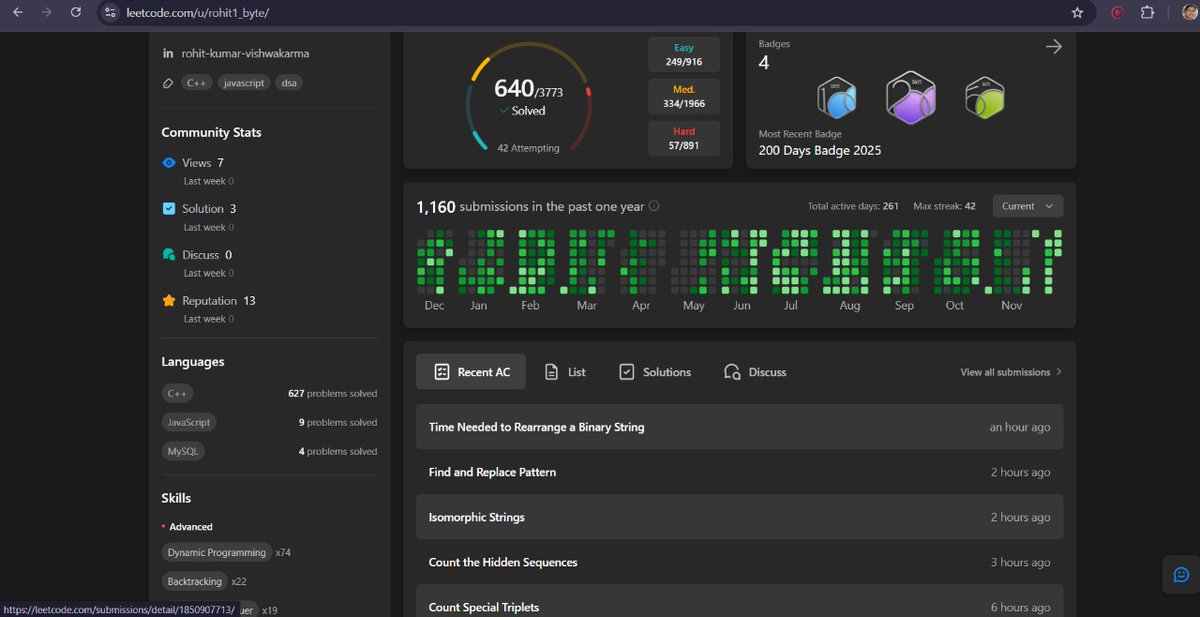Click the 627 problems solved text
The image size is (1200, 617).
point(333,394)
